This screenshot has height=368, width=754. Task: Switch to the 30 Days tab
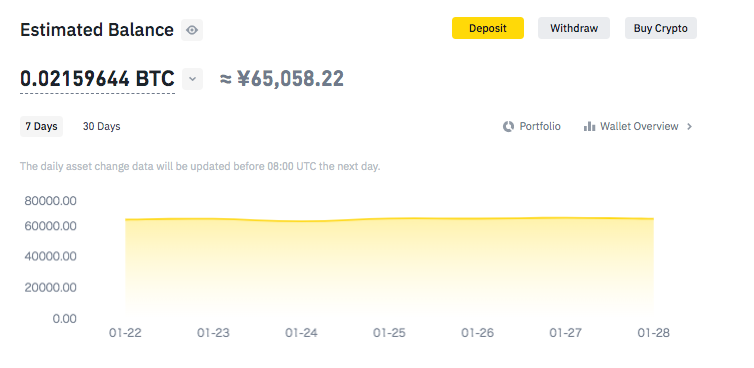[x=101, y=127]
